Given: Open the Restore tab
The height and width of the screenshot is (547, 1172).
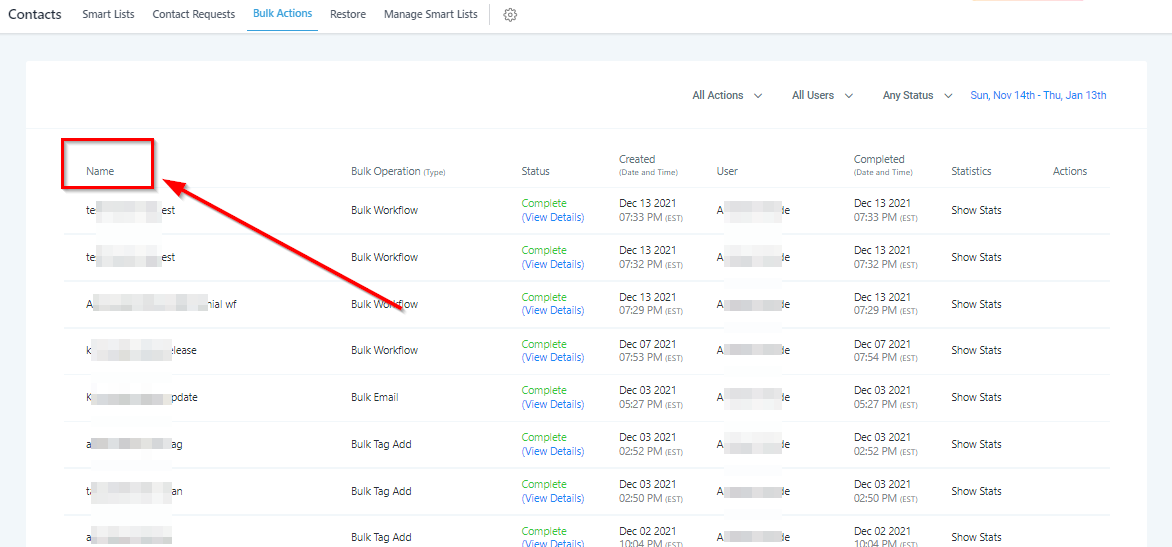Looking at the screenshot, I should coord(348,15).
